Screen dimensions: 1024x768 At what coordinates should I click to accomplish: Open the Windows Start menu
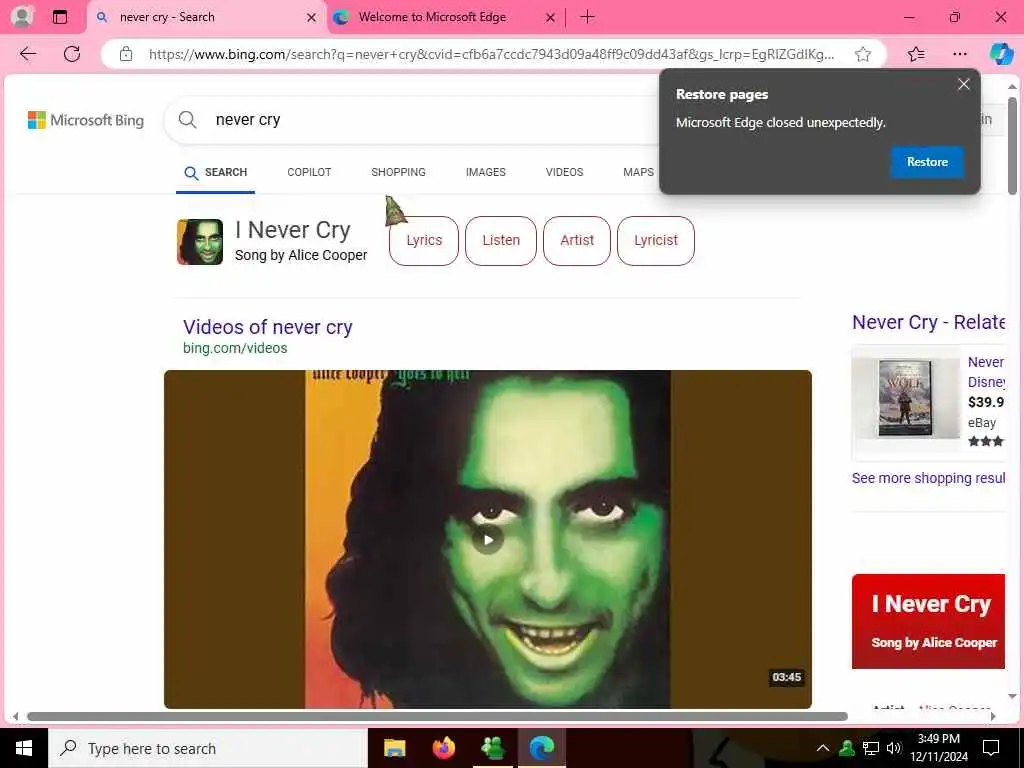24,748
